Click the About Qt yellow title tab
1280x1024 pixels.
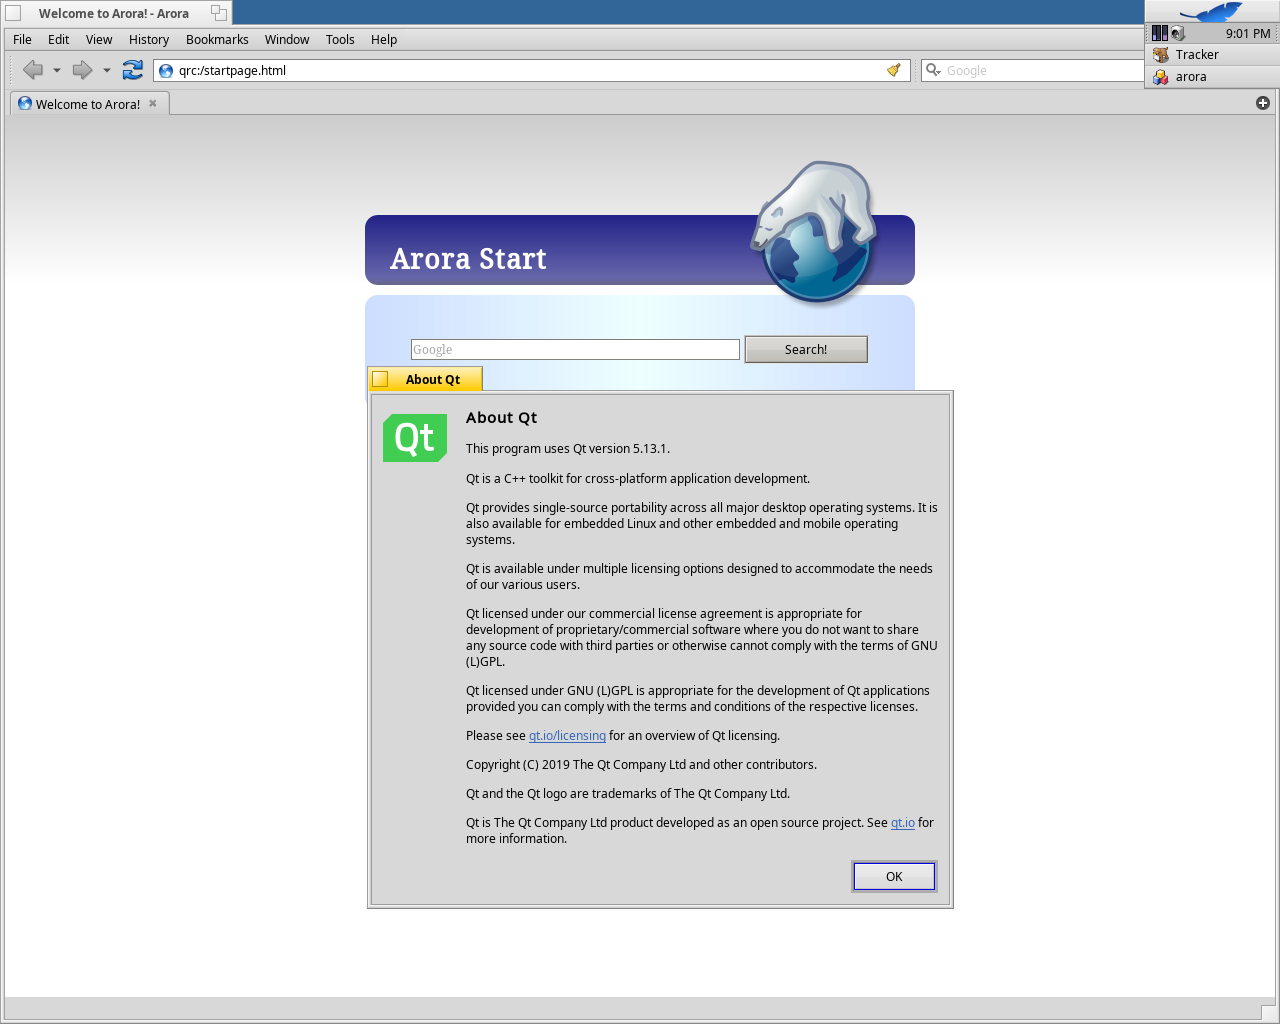tap(425, 379)
